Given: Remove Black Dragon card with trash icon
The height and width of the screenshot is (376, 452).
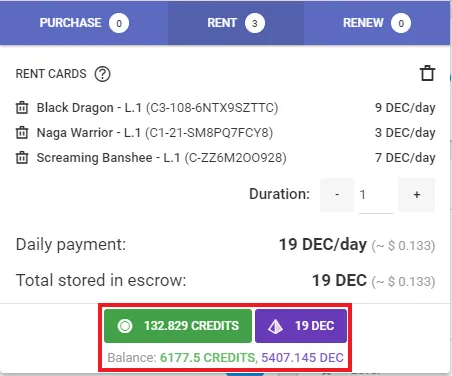Looking at the screenshot, I should click(x=22, y=108).
